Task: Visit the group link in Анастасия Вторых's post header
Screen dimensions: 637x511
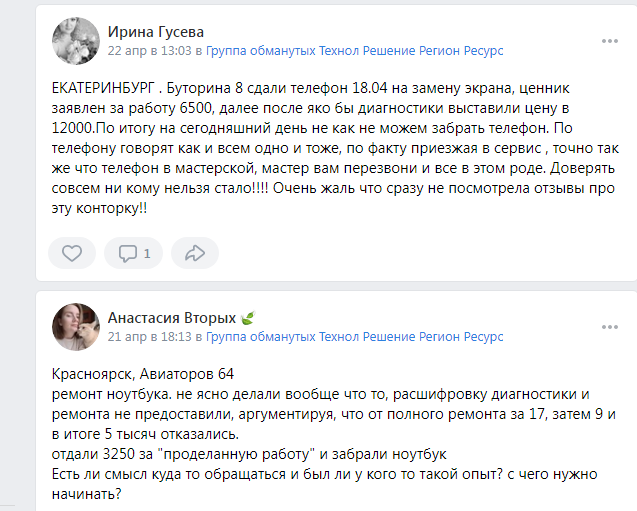Action: pyautogui.click(x=354, y=337)
